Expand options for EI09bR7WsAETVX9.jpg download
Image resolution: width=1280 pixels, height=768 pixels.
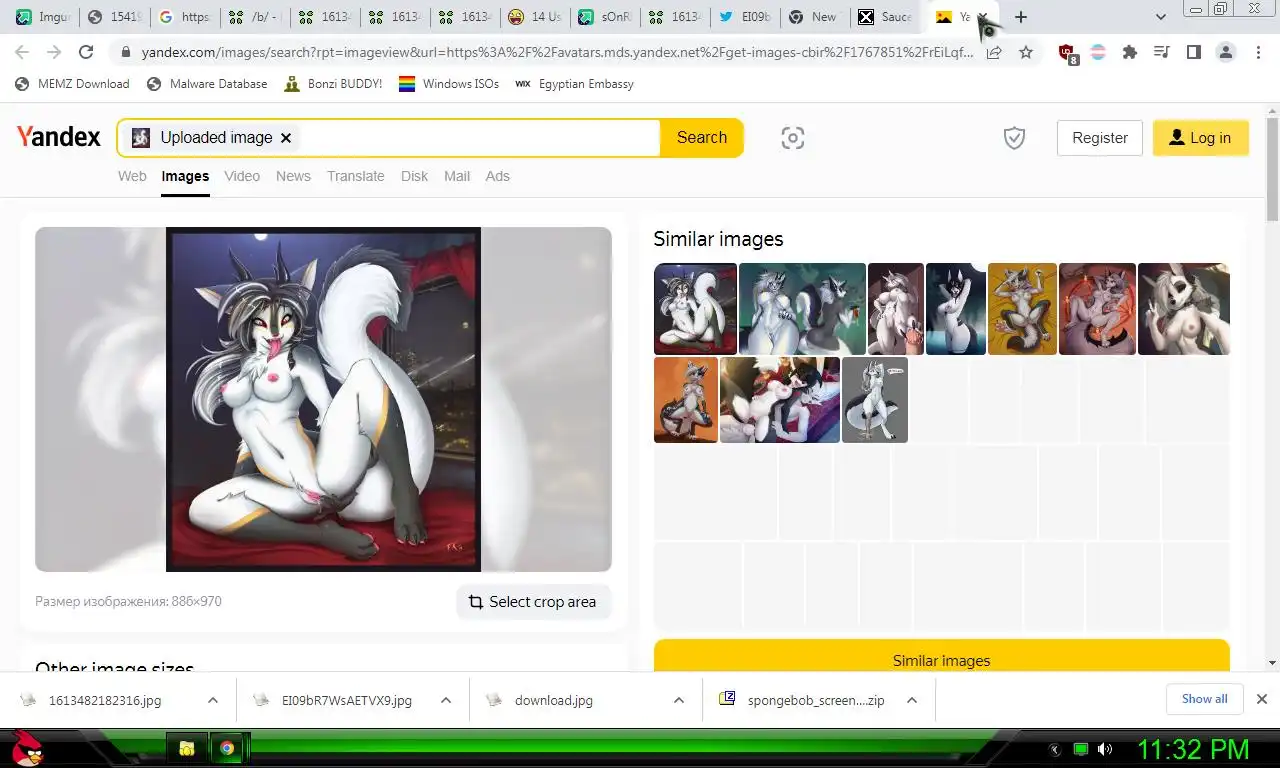point(446,700)
